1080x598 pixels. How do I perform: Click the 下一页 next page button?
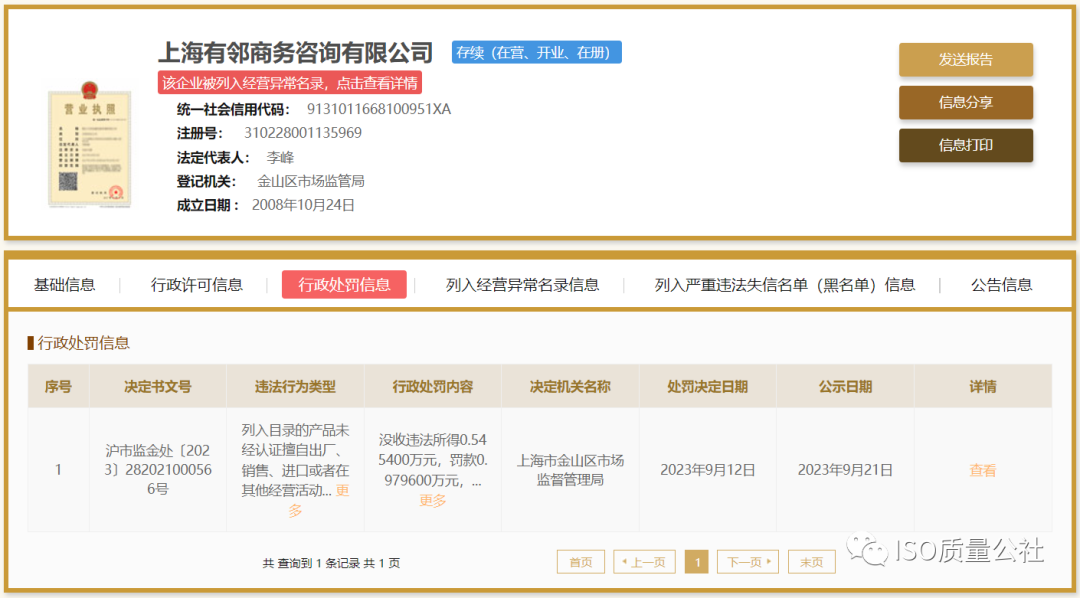(x=747, y=561)
